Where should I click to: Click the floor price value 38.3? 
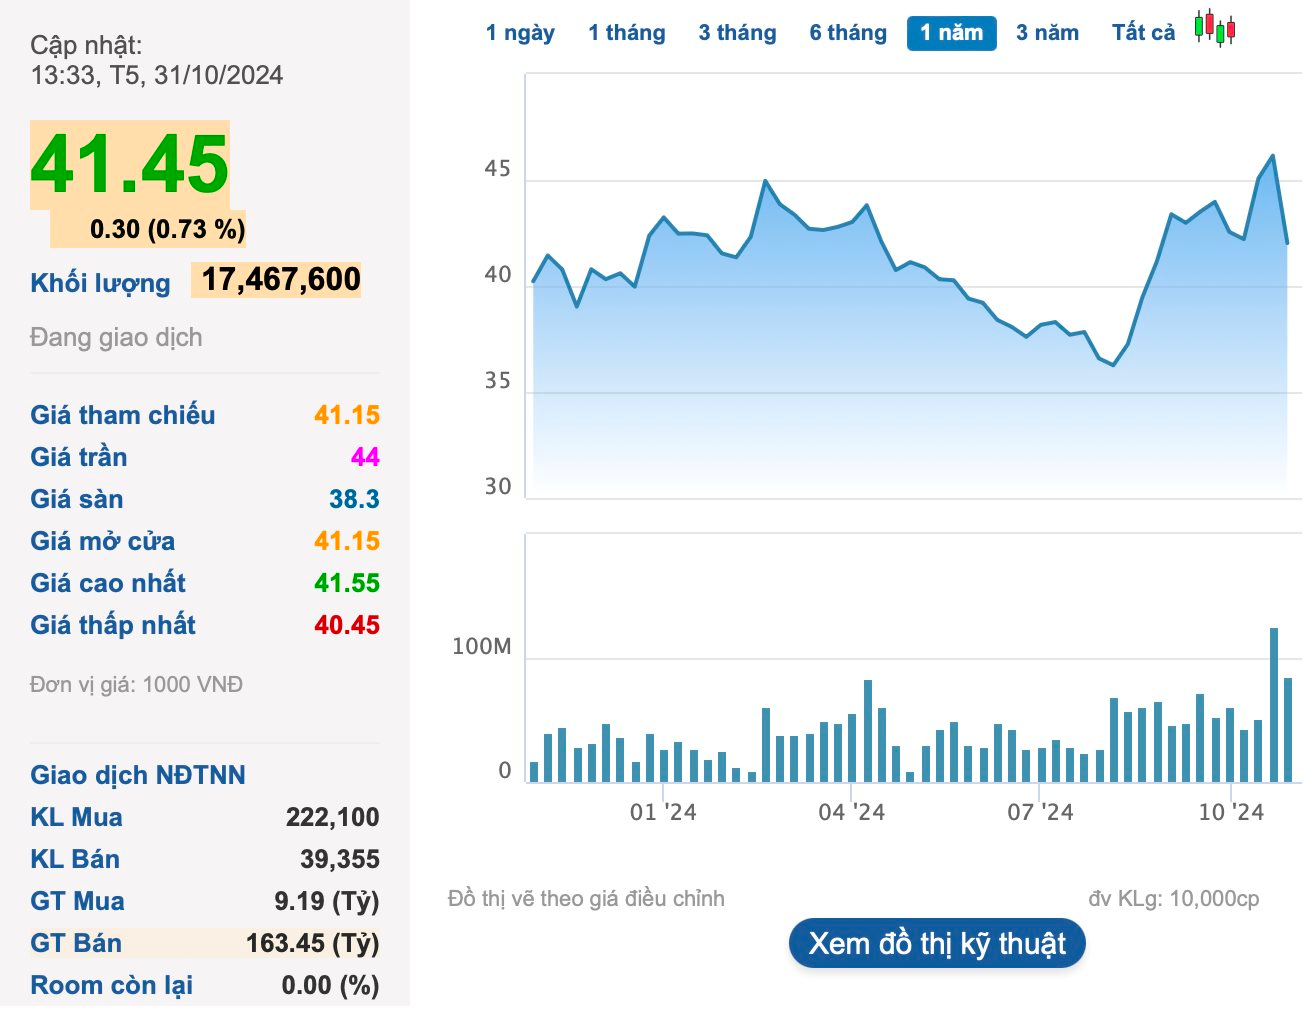(x=354, y=499)
